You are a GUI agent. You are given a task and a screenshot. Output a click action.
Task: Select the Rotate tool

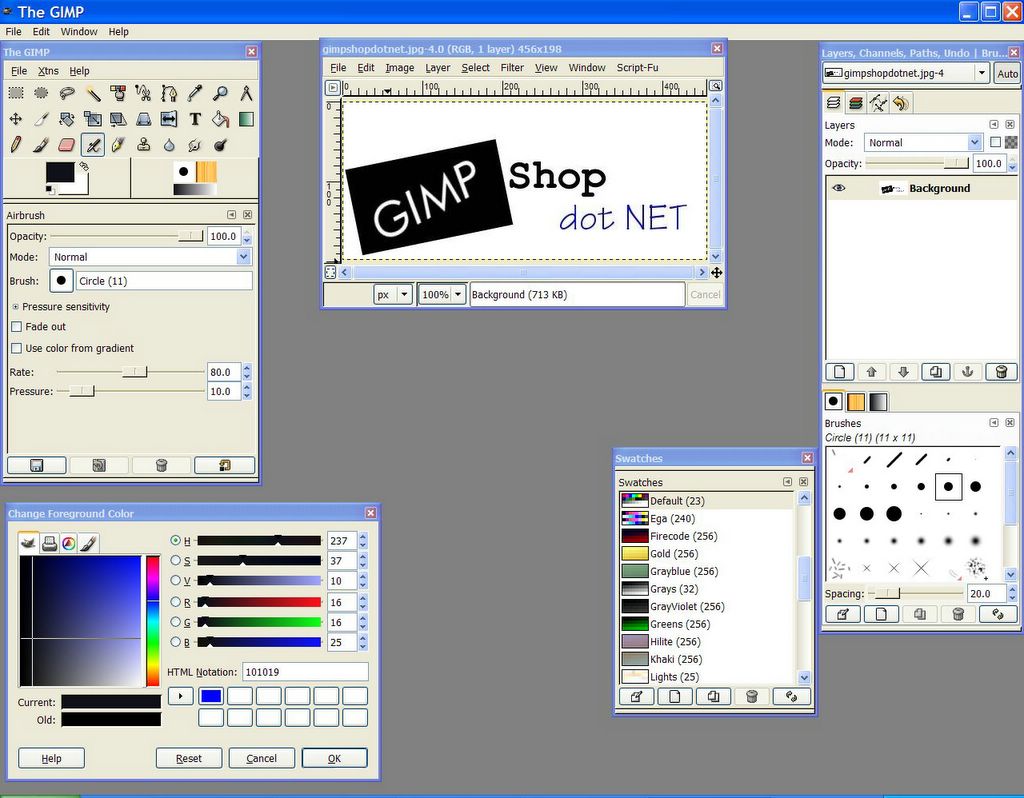tap(67, 119)
